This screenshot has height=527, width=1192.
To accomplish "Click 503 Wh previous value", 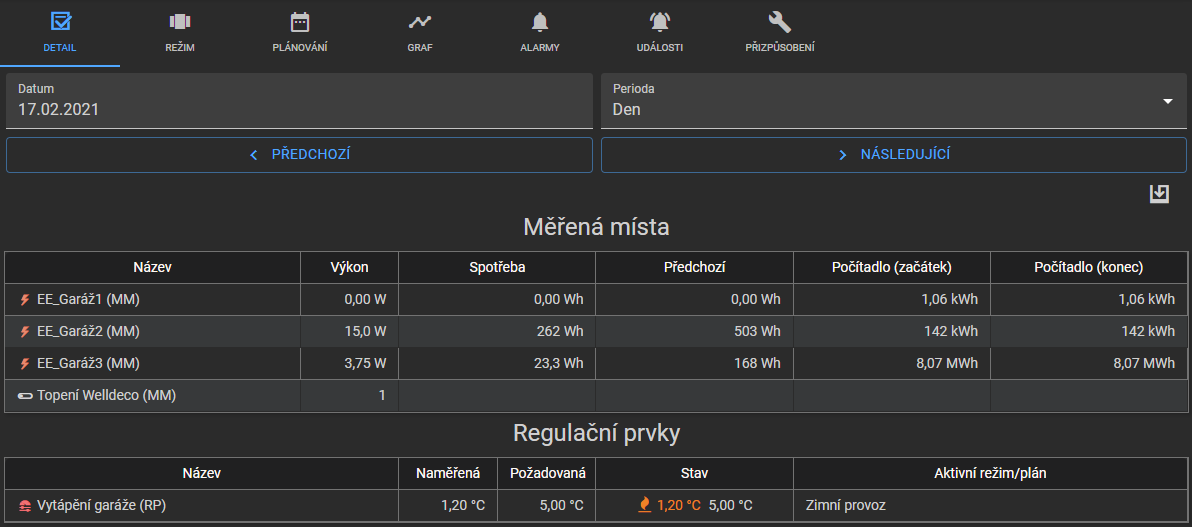I will click(756, 332).
